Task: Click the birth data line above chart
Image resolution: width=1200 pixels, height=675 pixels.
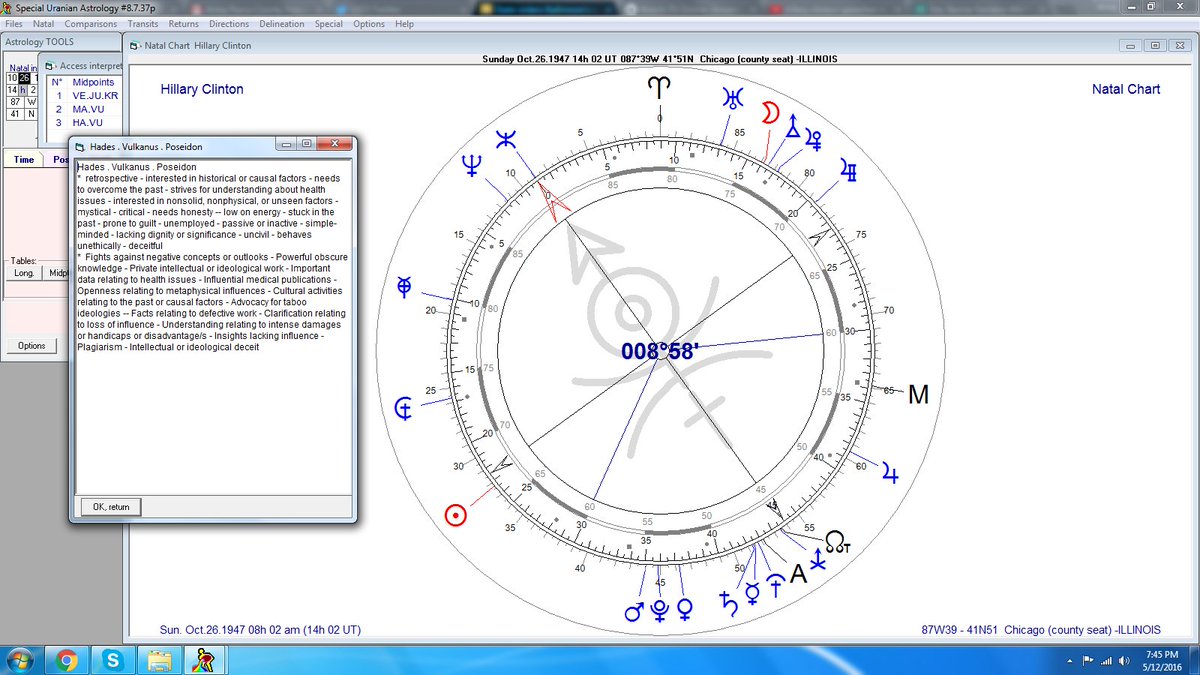Action: 660,59
